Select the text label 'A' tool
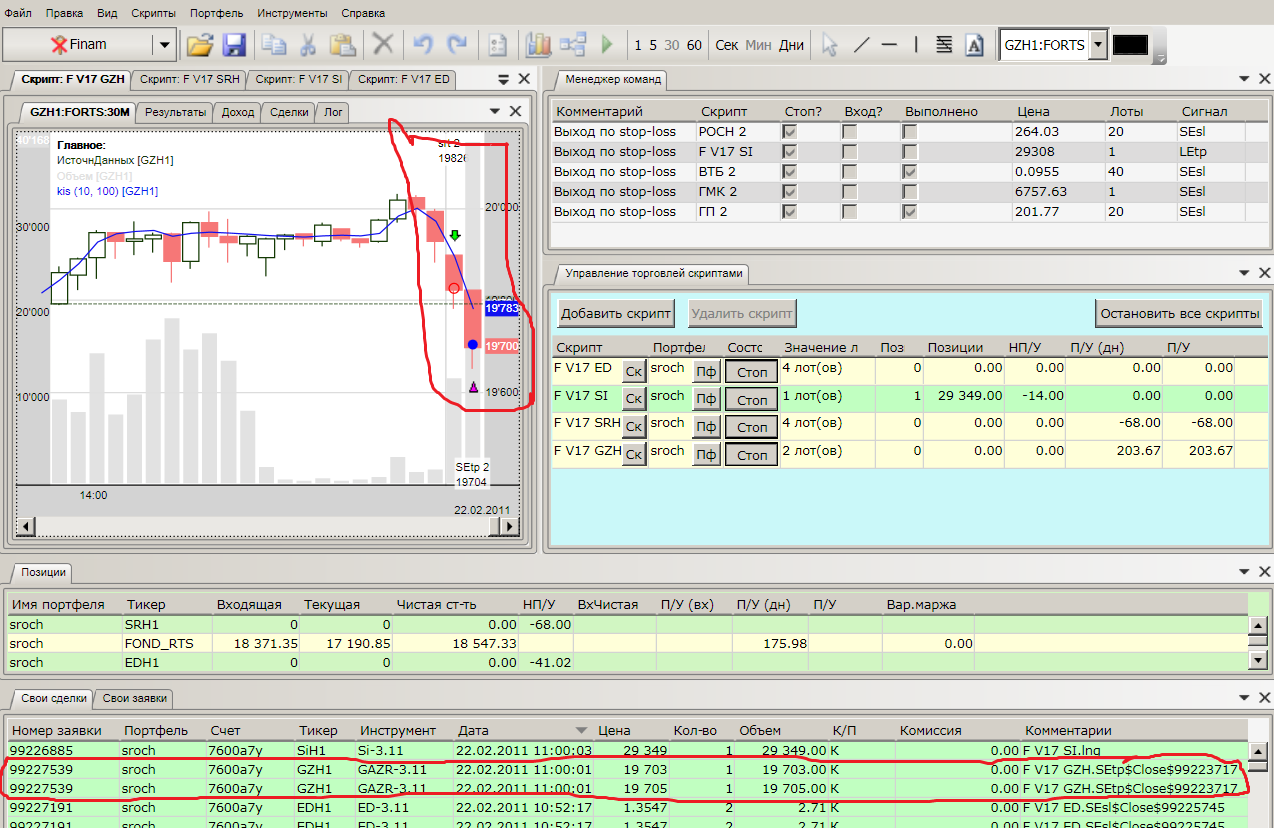 [x=974, y=45]
